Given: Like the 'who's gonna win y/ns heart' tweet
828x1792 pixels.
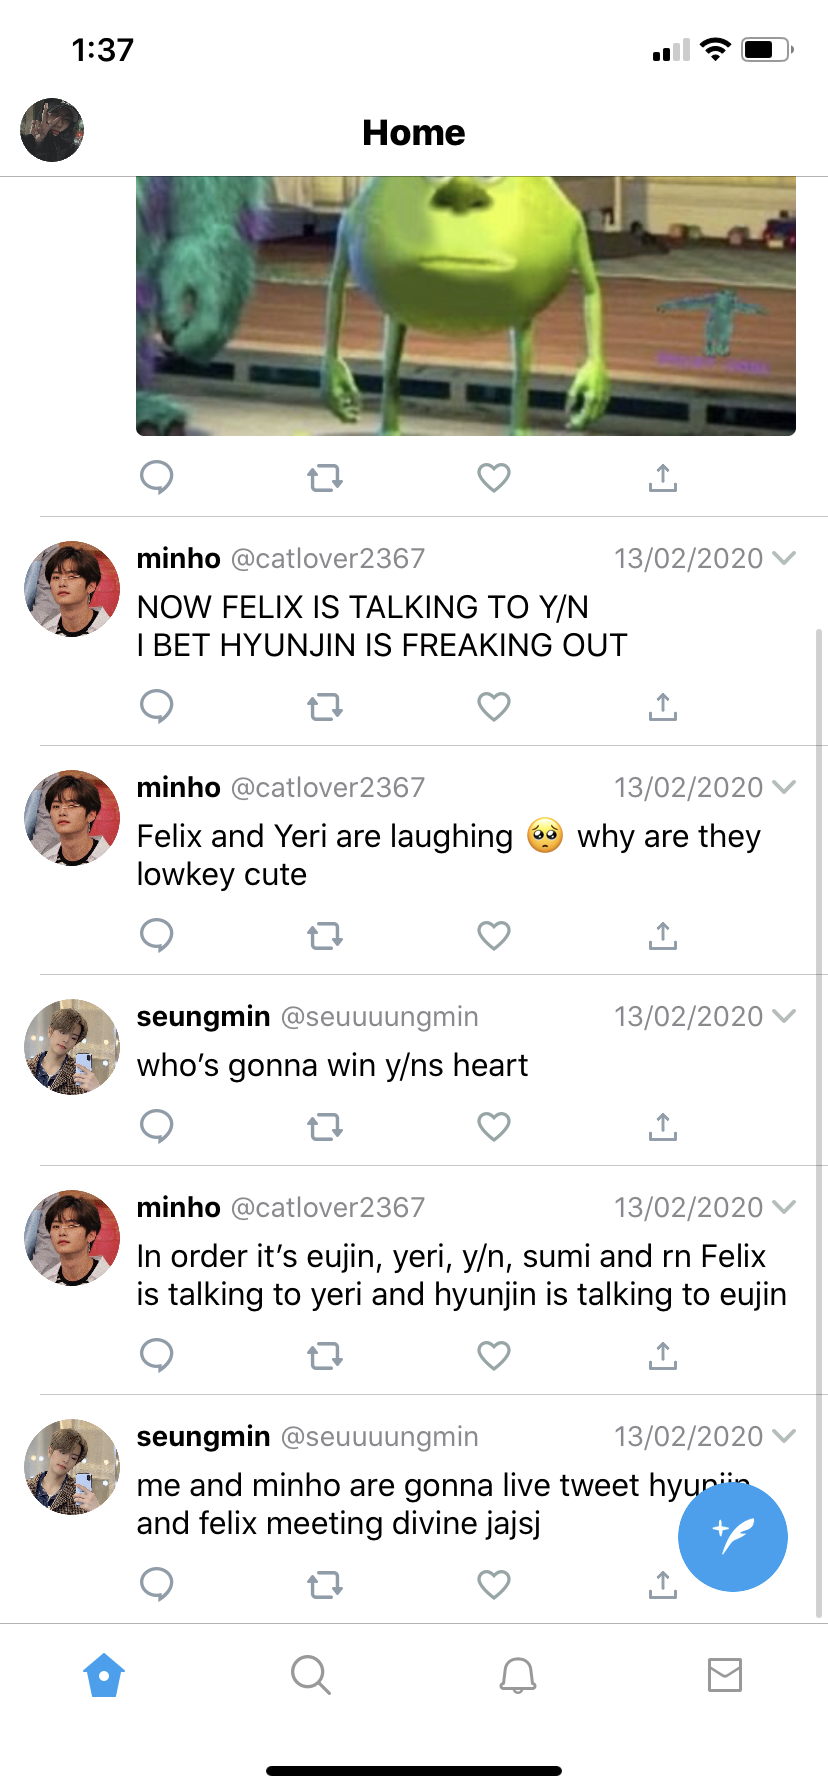Looking at the screenshot, I should 494,1127.
